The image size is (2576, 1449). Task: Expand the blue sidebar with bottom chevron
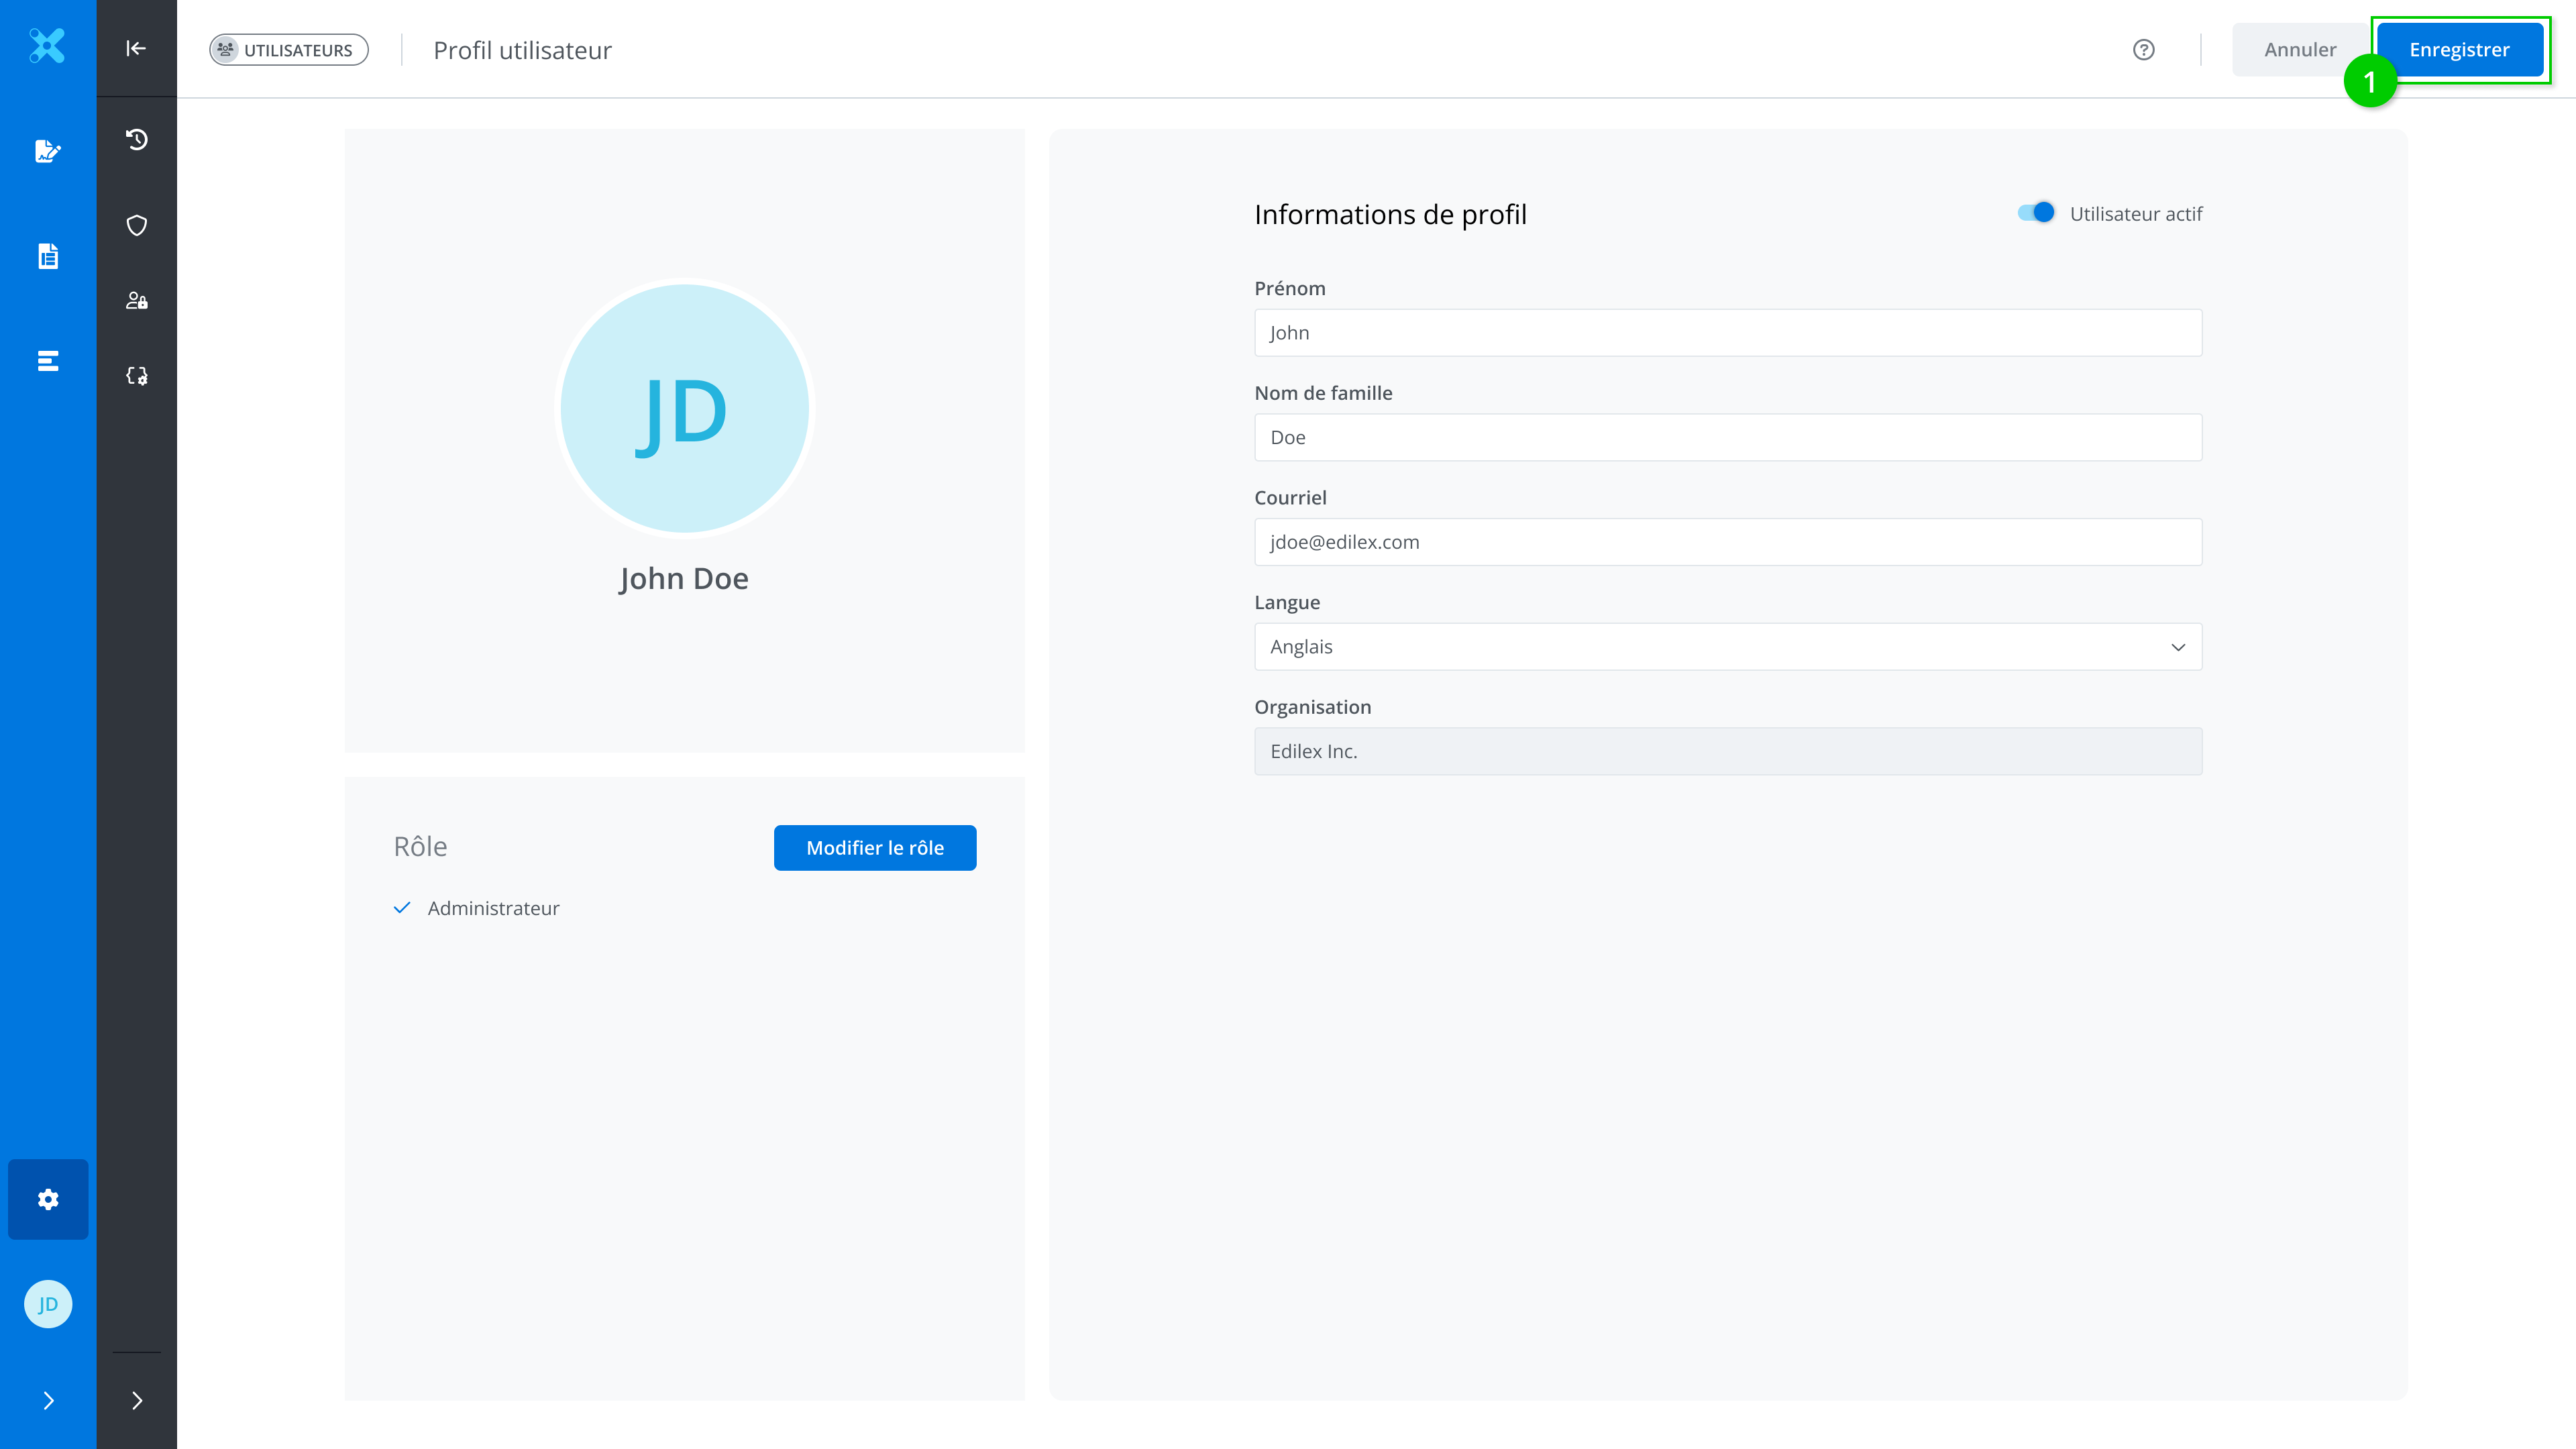(x=47, y=1400)
